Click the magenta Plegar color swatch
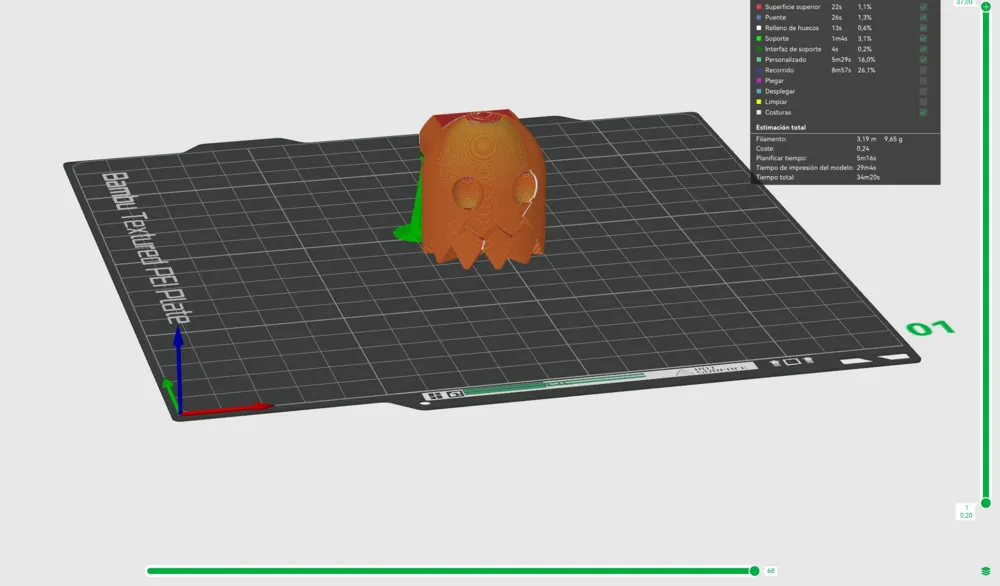This screenshot has height=586, width=1000. 759,81
